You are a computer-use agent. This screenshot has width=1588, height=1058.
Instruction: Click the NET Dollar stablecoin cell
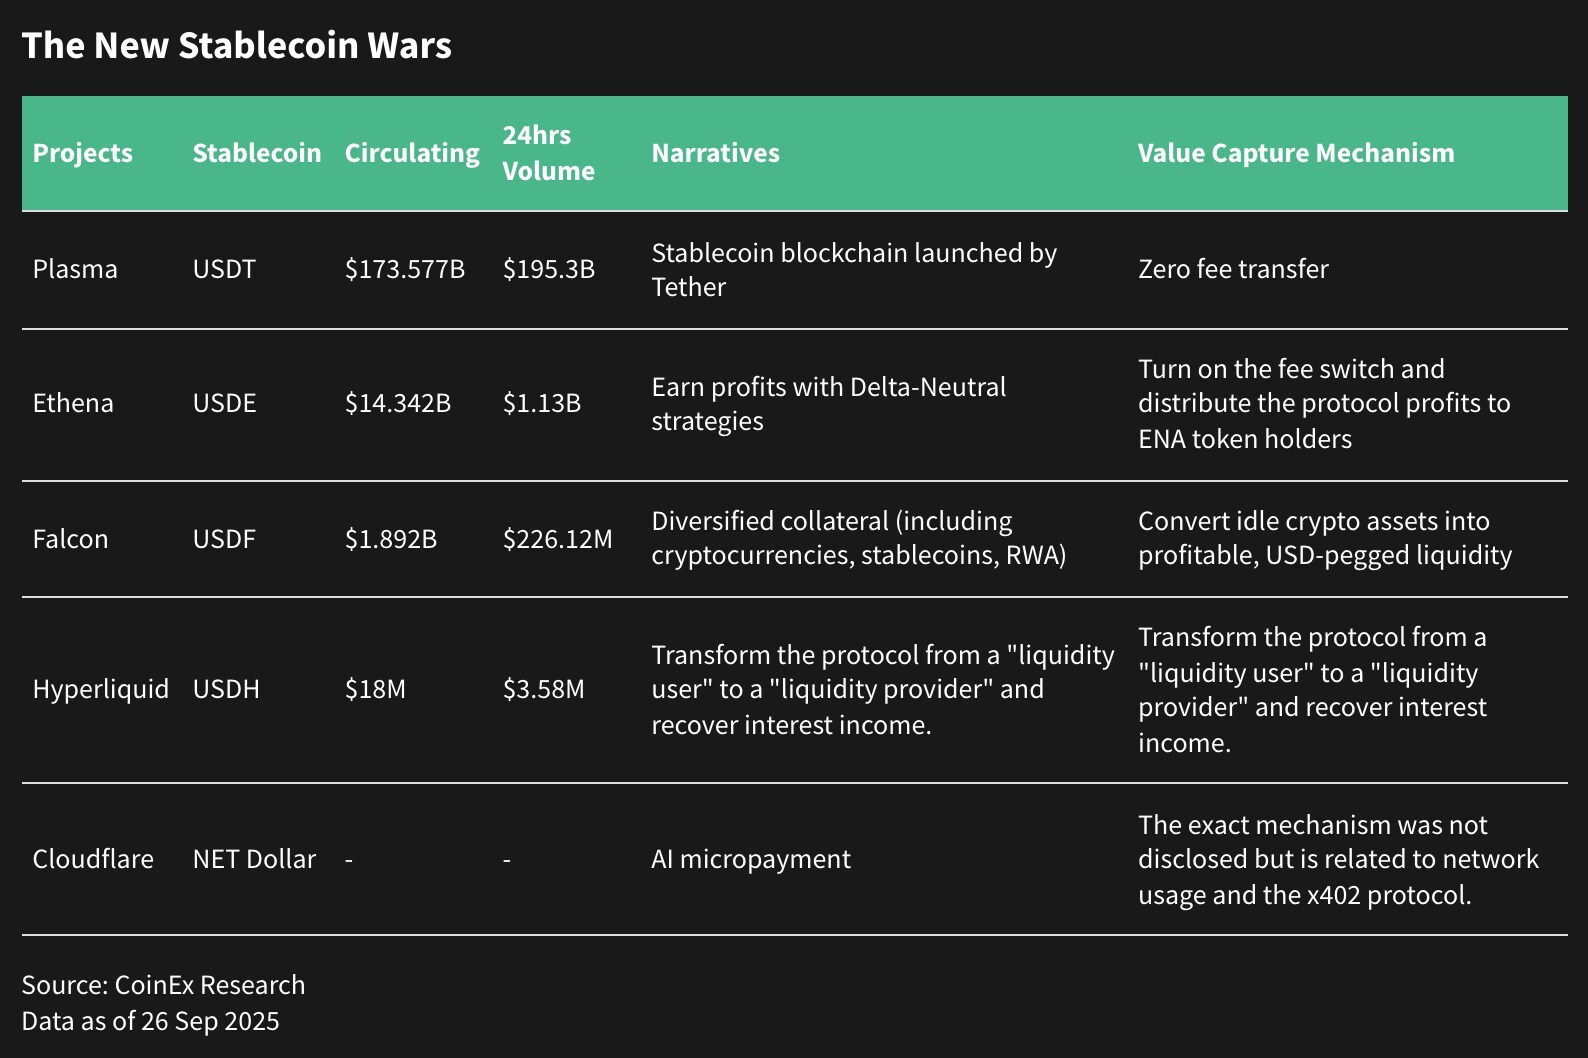[x=254, y=859]
